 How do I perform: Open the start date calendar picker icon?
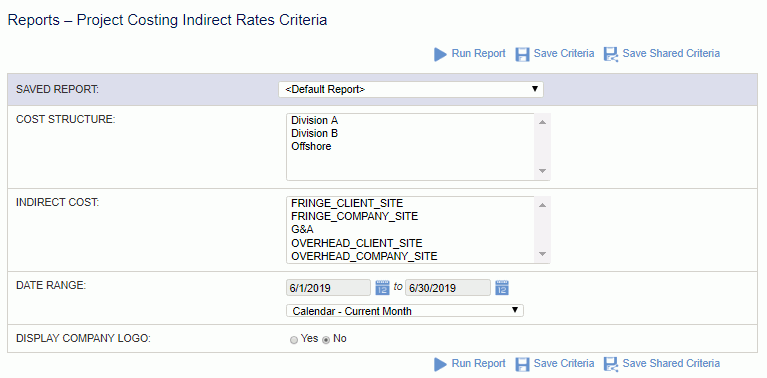(x=382, y=288)
